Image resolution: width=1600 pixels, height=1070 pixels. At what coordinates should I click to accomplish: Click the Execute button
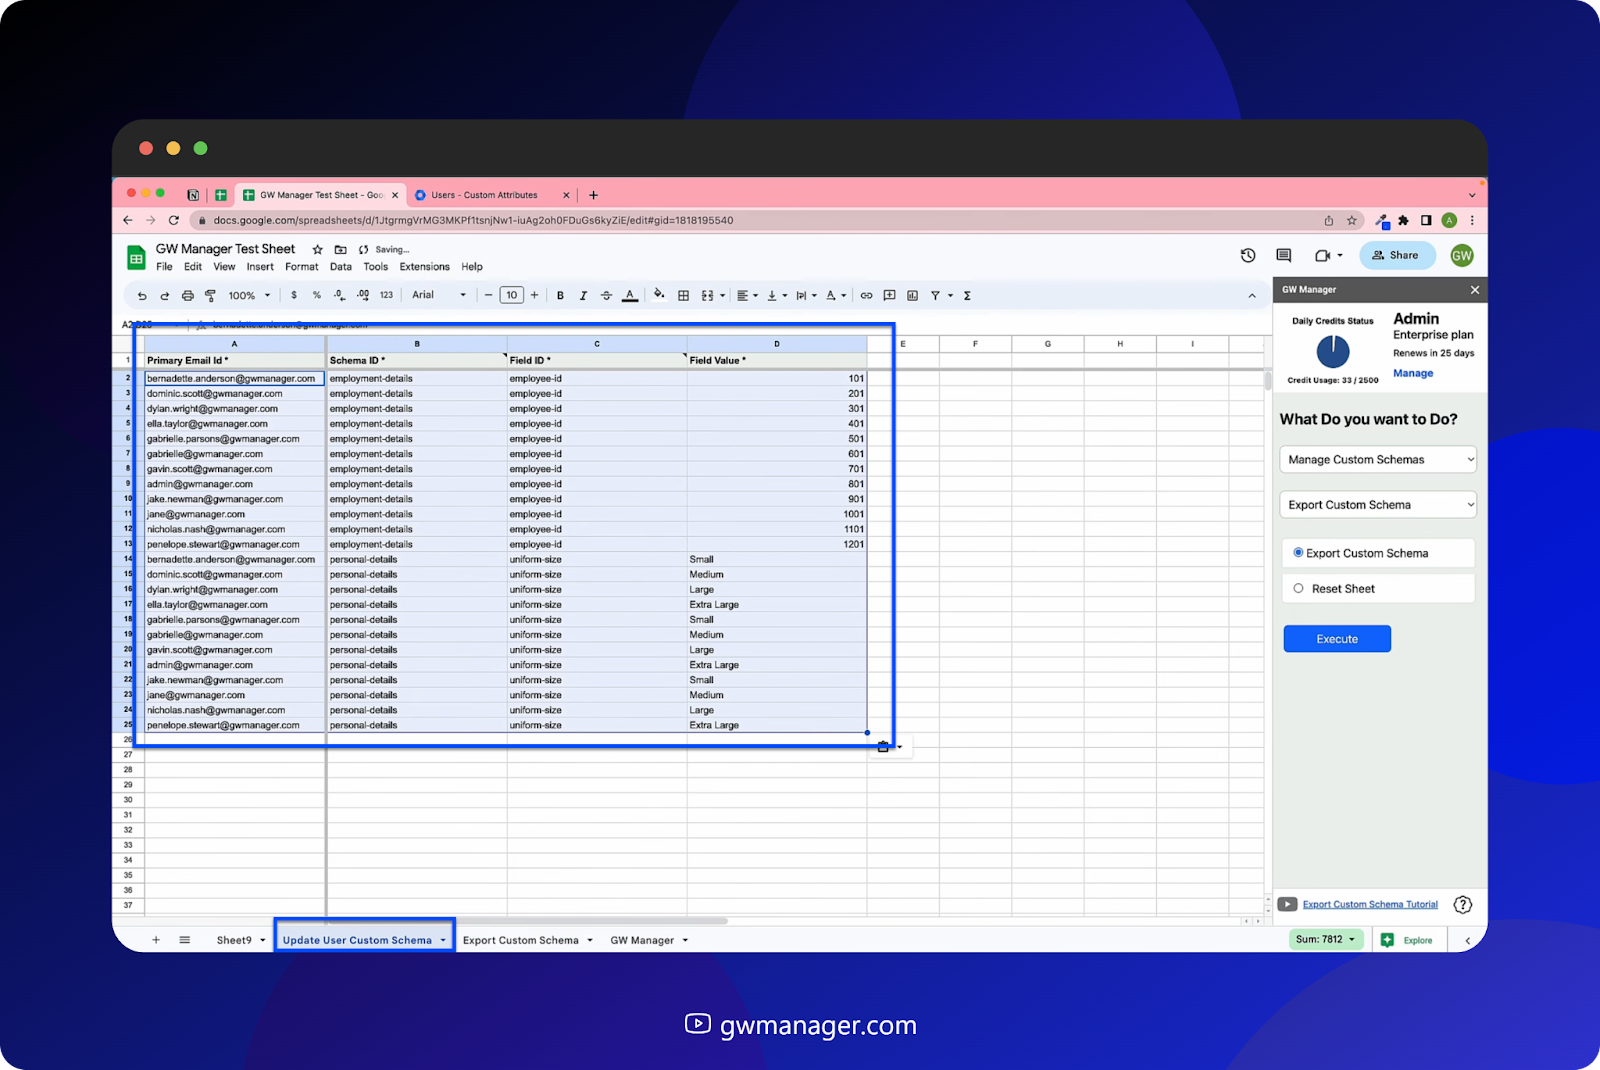pos(1337,639)
